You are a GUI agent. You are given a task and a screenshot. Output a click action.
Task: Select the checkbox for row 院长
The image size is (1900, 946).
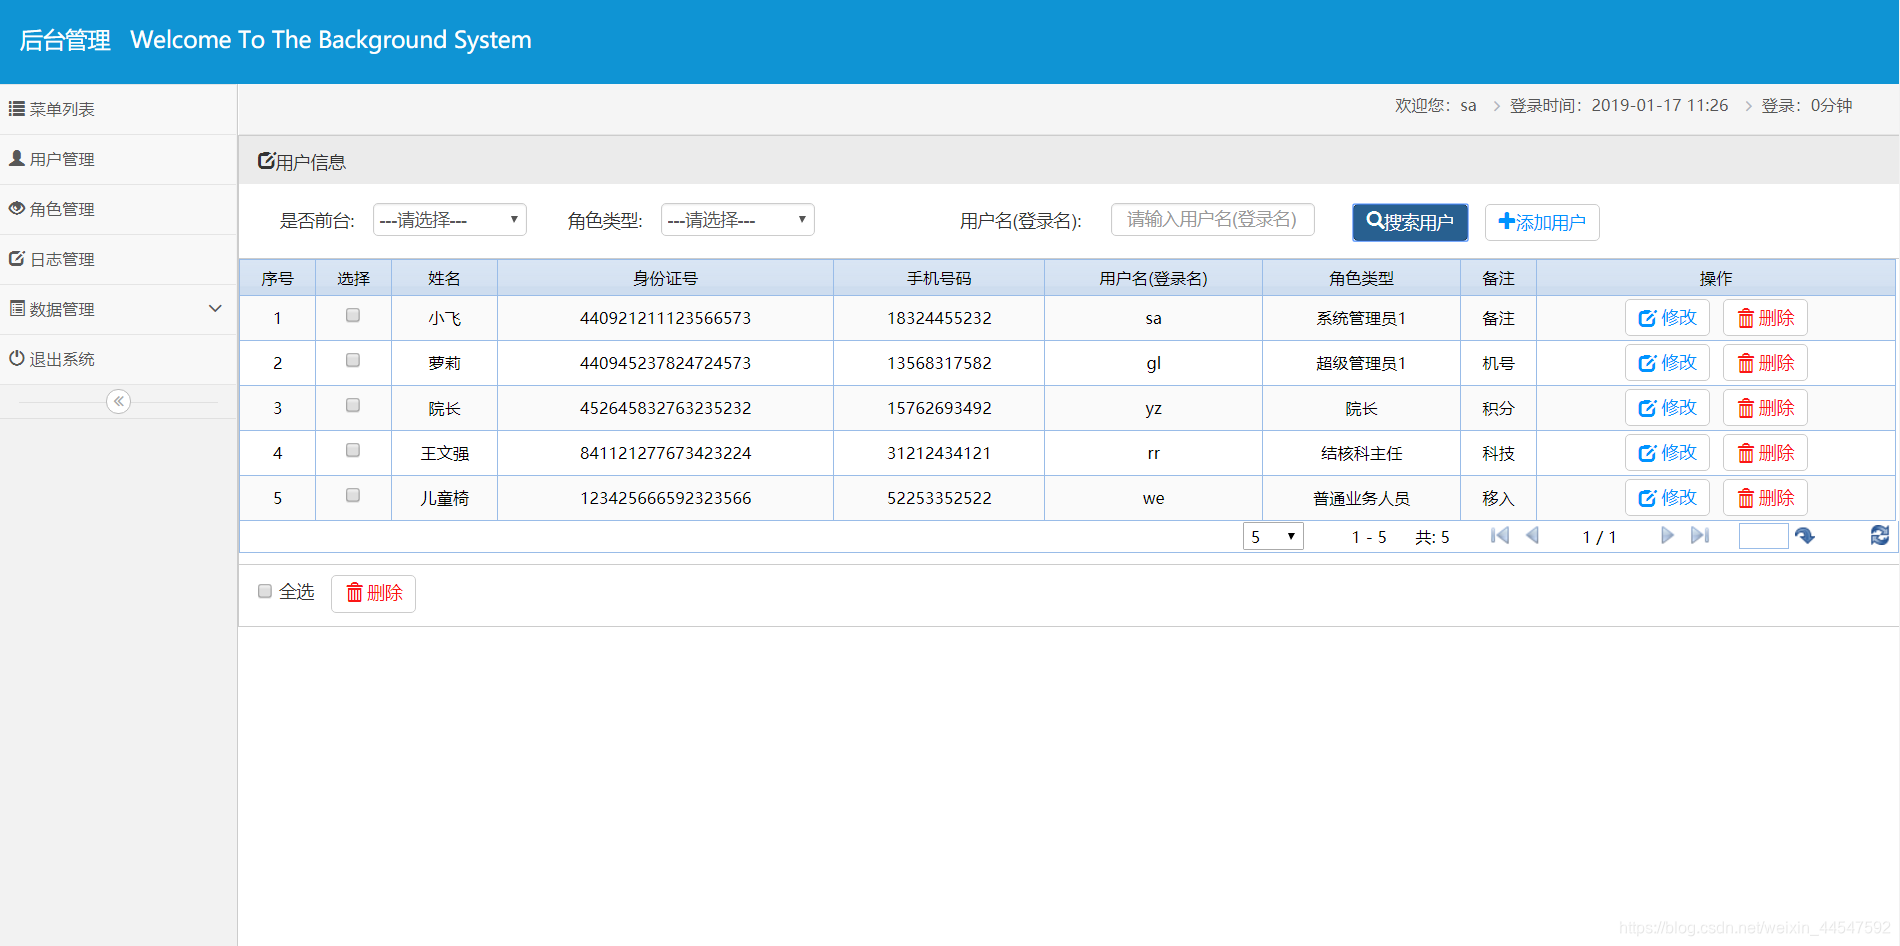[353, 405]
